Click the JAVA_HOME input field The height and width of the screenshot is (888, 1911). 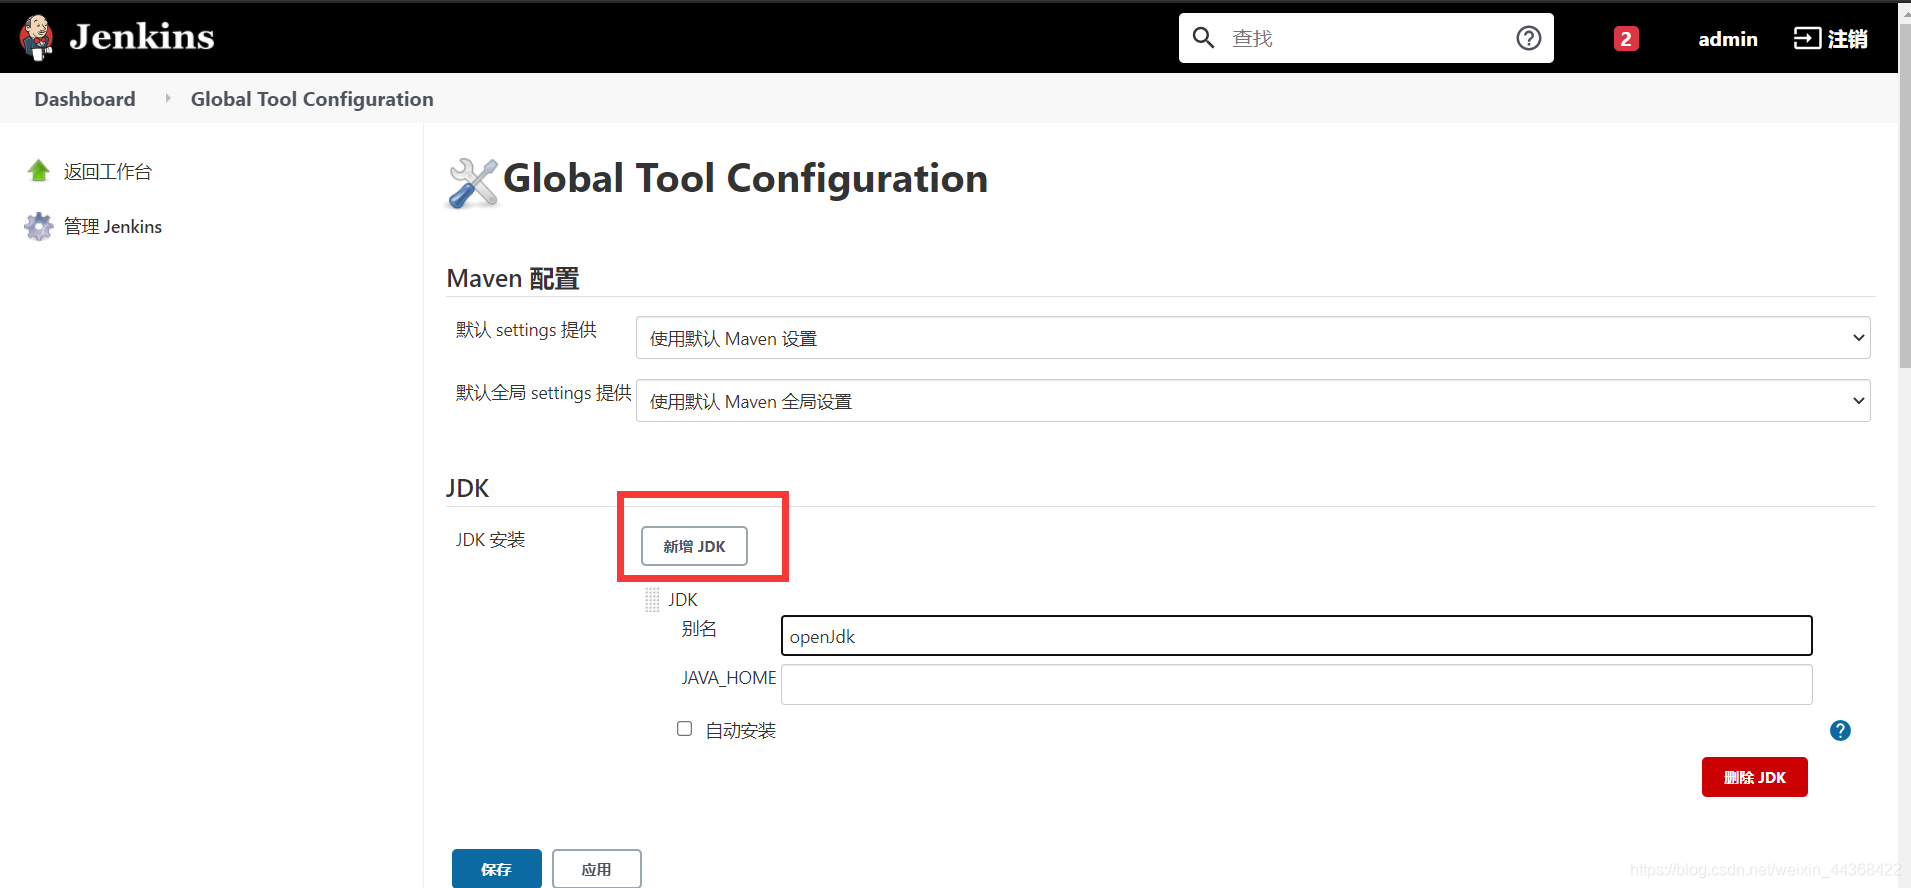[x=1296, y=685]
